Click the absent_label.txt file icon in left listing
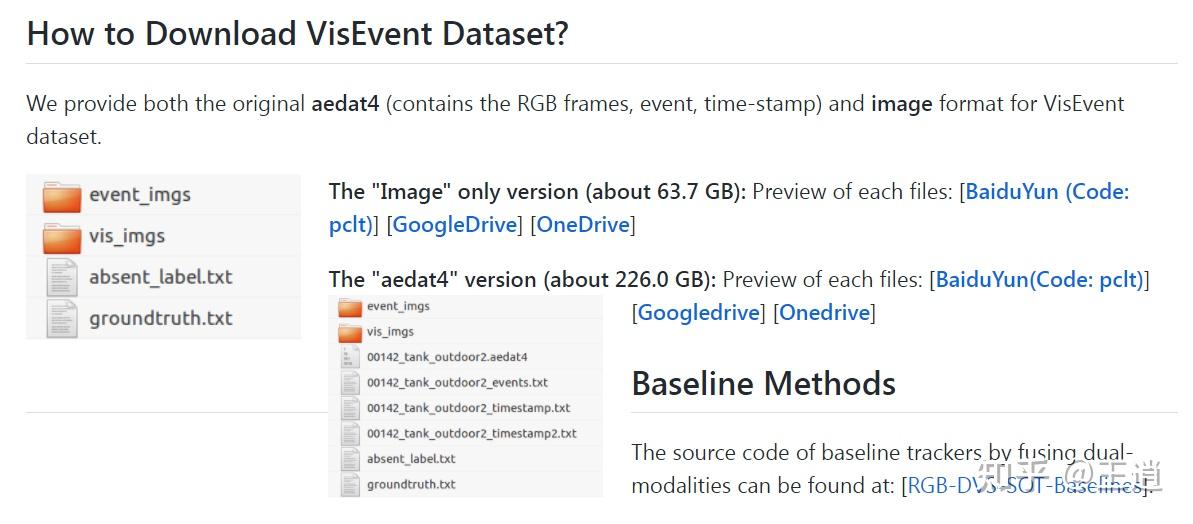This screenshot has height=524, width=1193. (62, 277)
